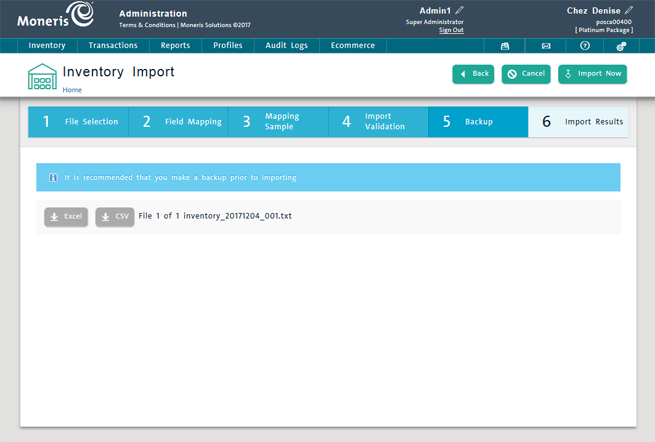Click the pencil icon beside Chez Denise
The image size is (655, 442).
point(629,10)
